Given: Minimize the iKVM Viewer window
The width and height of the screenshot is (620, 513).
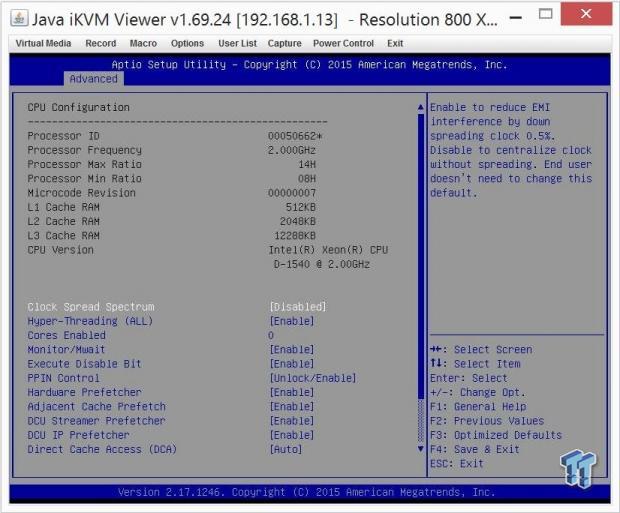Looking at the screenshot, I should tap(516, 17).
